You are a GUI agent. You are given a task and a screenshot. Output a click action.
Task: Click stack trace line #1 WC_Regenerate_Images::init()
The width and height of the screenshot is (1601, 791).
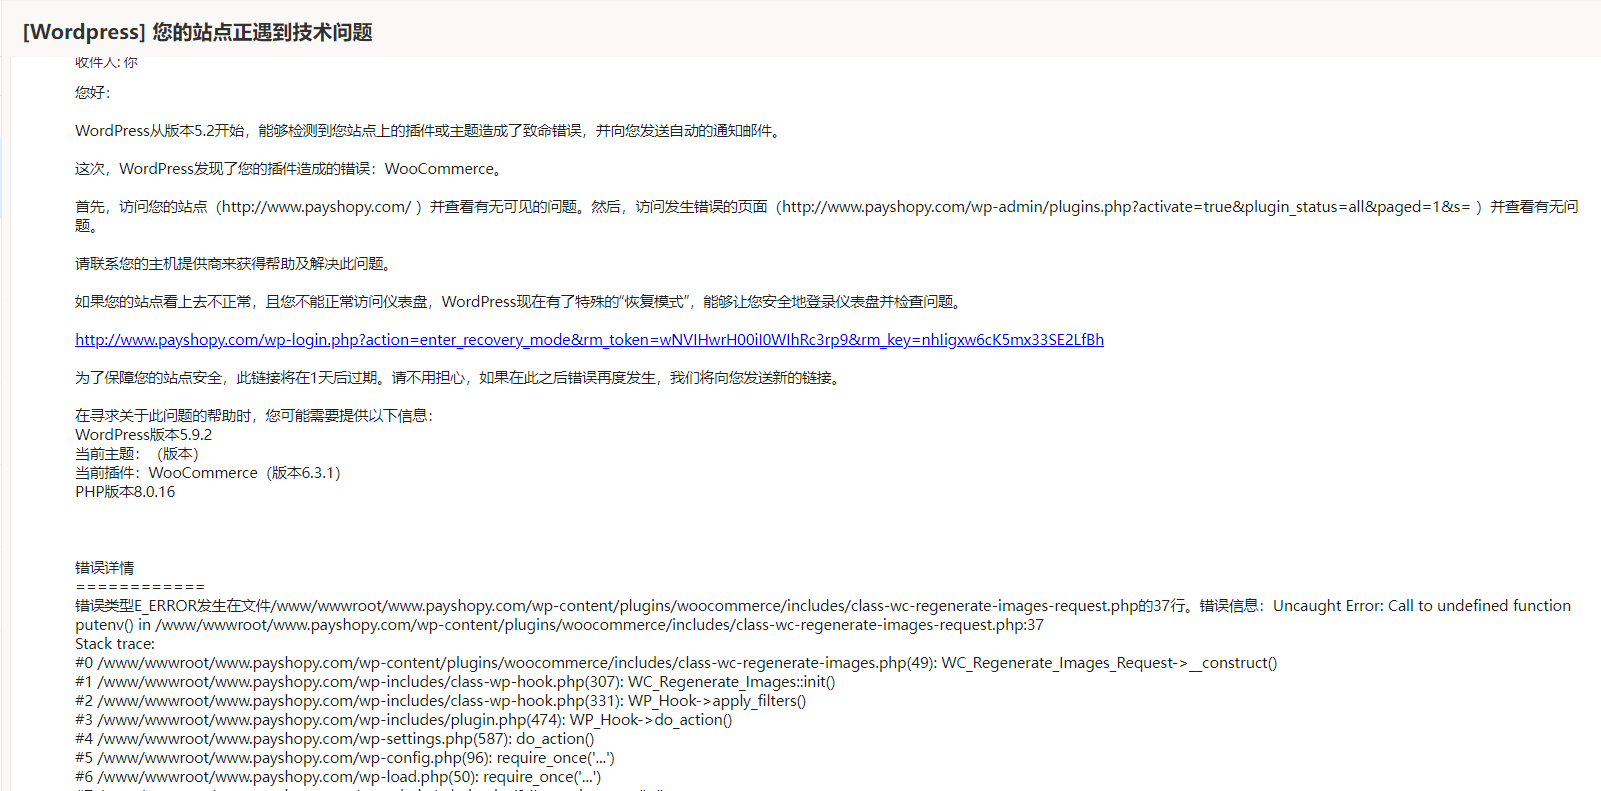pyautogui.click(x=455, y=682)
